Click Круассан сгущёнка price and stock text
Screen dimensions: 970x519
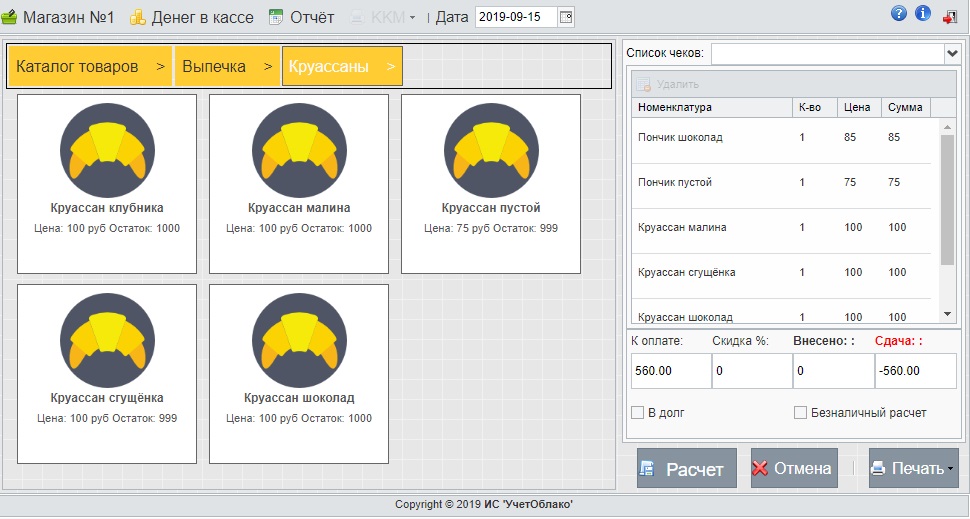coord(107,418)
